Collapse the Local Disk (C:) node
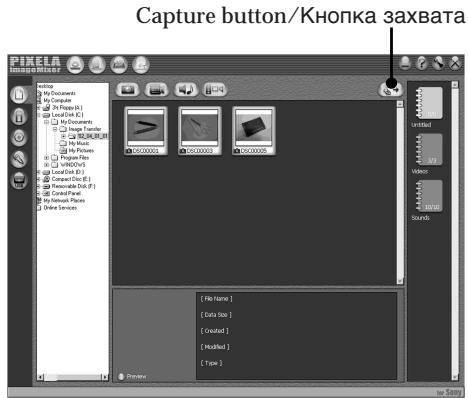468x398 pixels. tap(39, 115)
